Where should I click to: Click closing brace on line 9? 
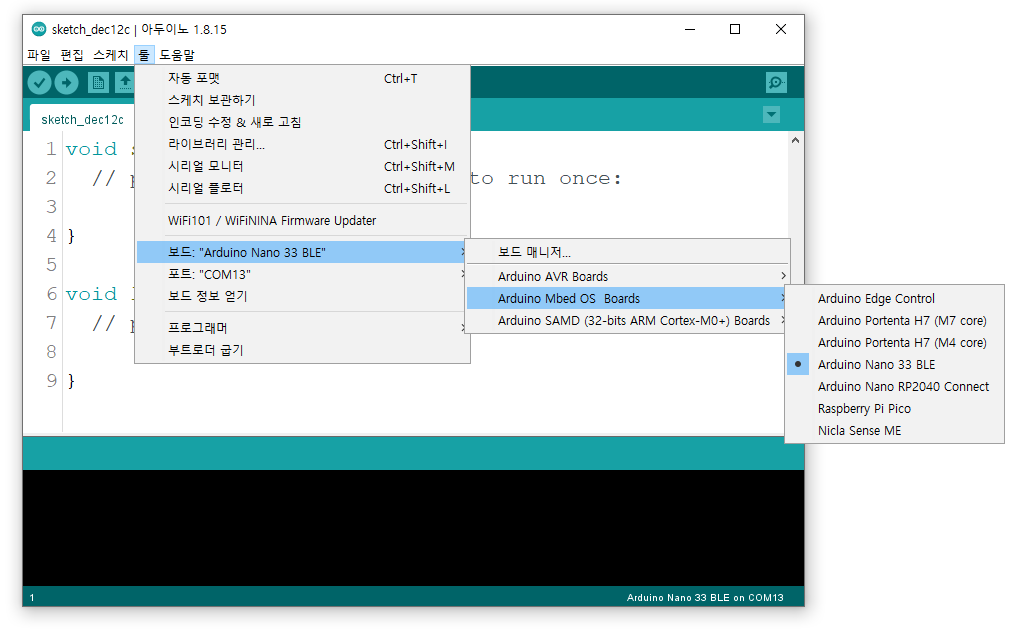pyautogui.click(x=71, y=381)
